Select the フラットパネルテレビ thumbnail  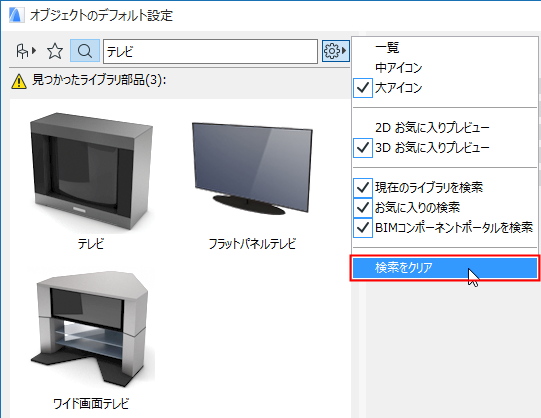point(252,169)
